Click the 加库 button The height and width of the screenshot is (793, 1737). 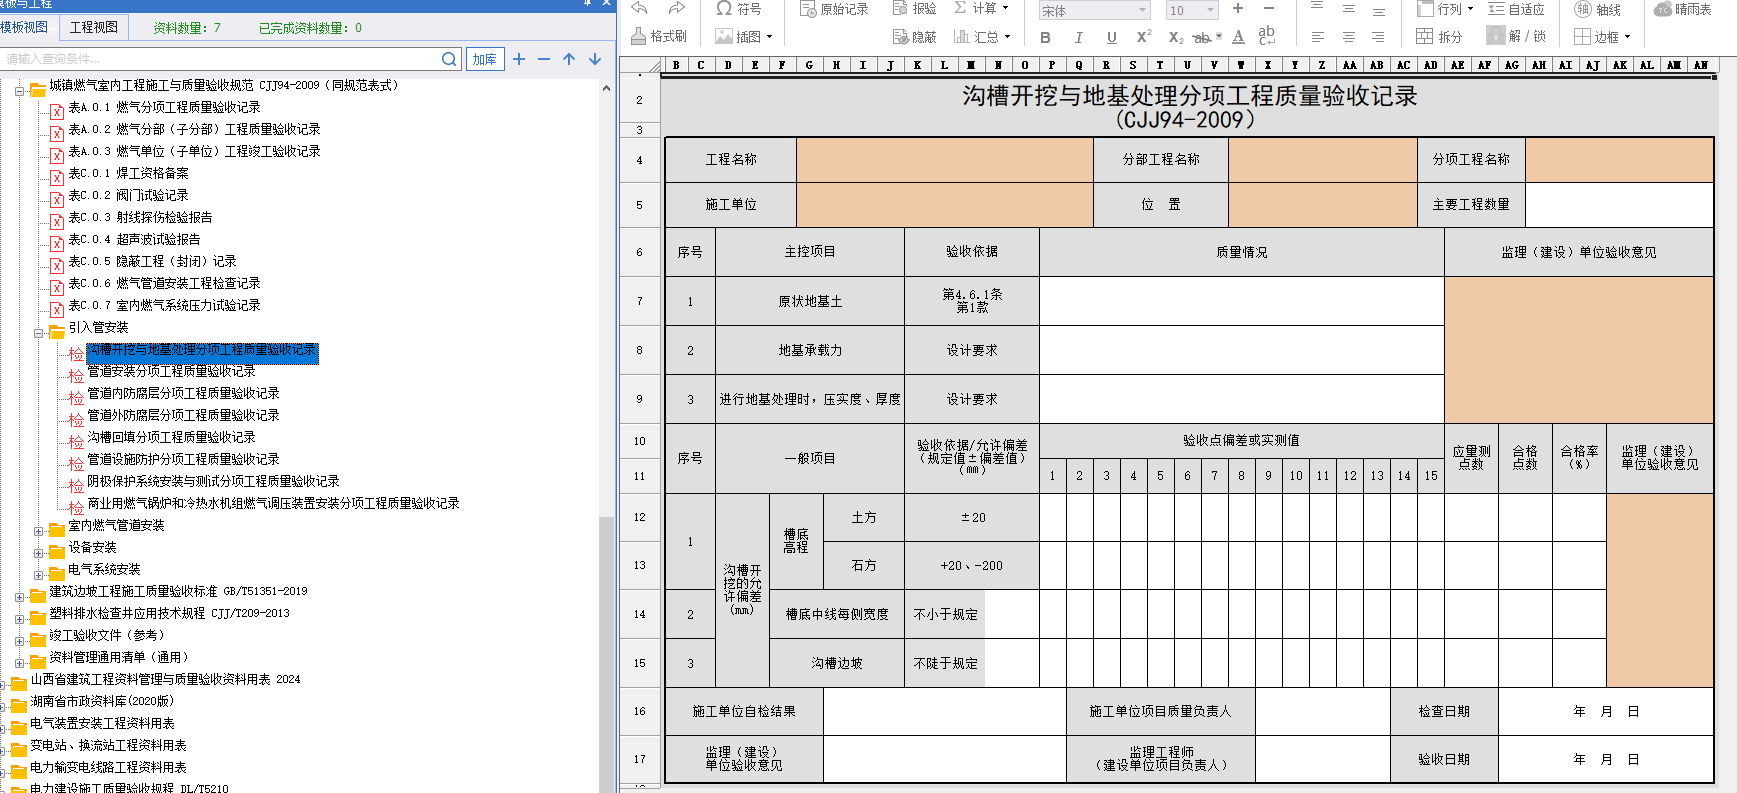click(x=485, y=59)
